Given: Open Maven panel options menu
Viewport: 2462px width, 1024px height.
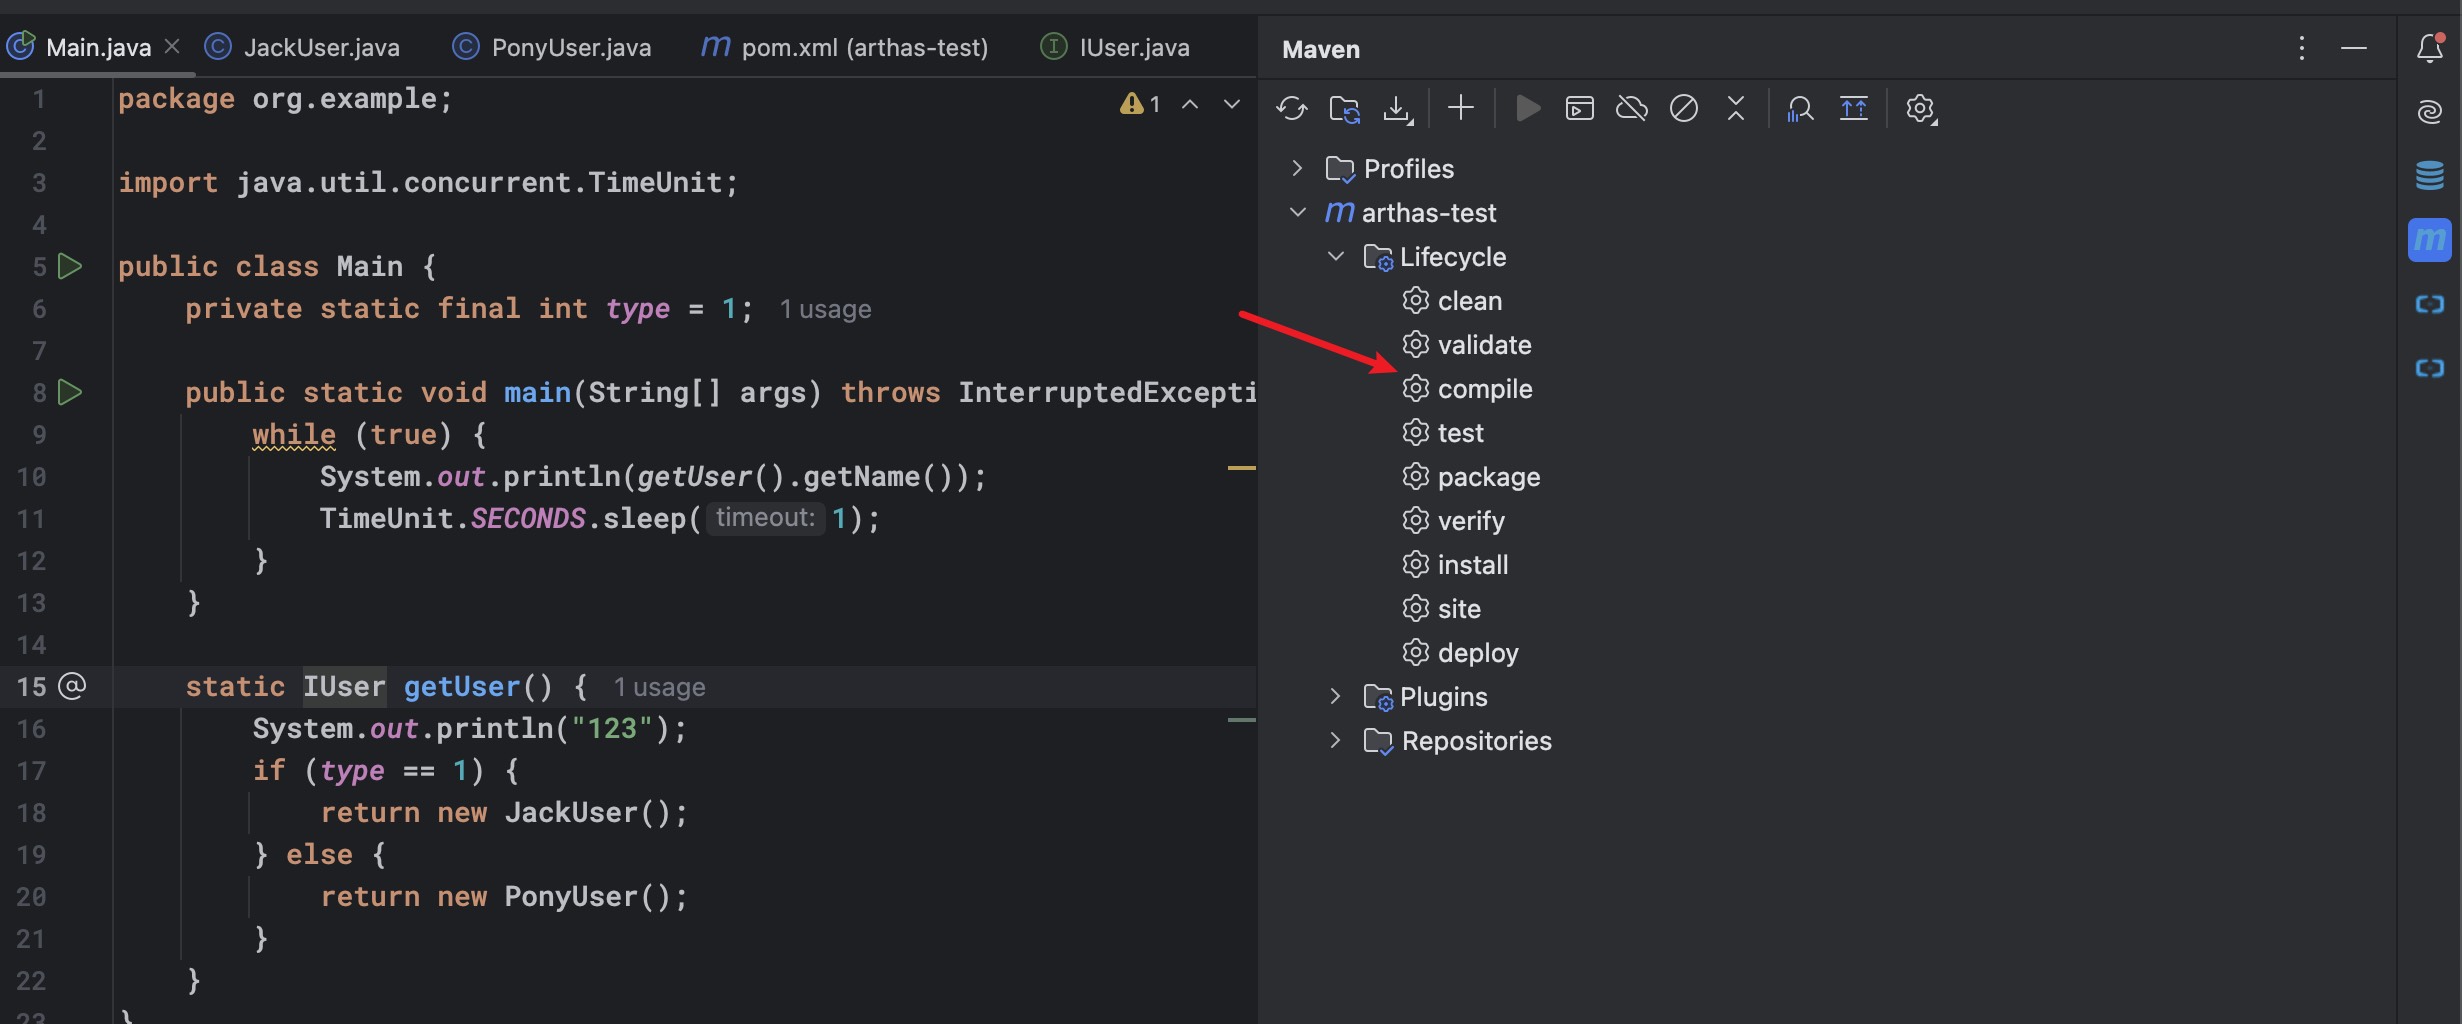Looking at the screenshot, I should (2302, 48).
